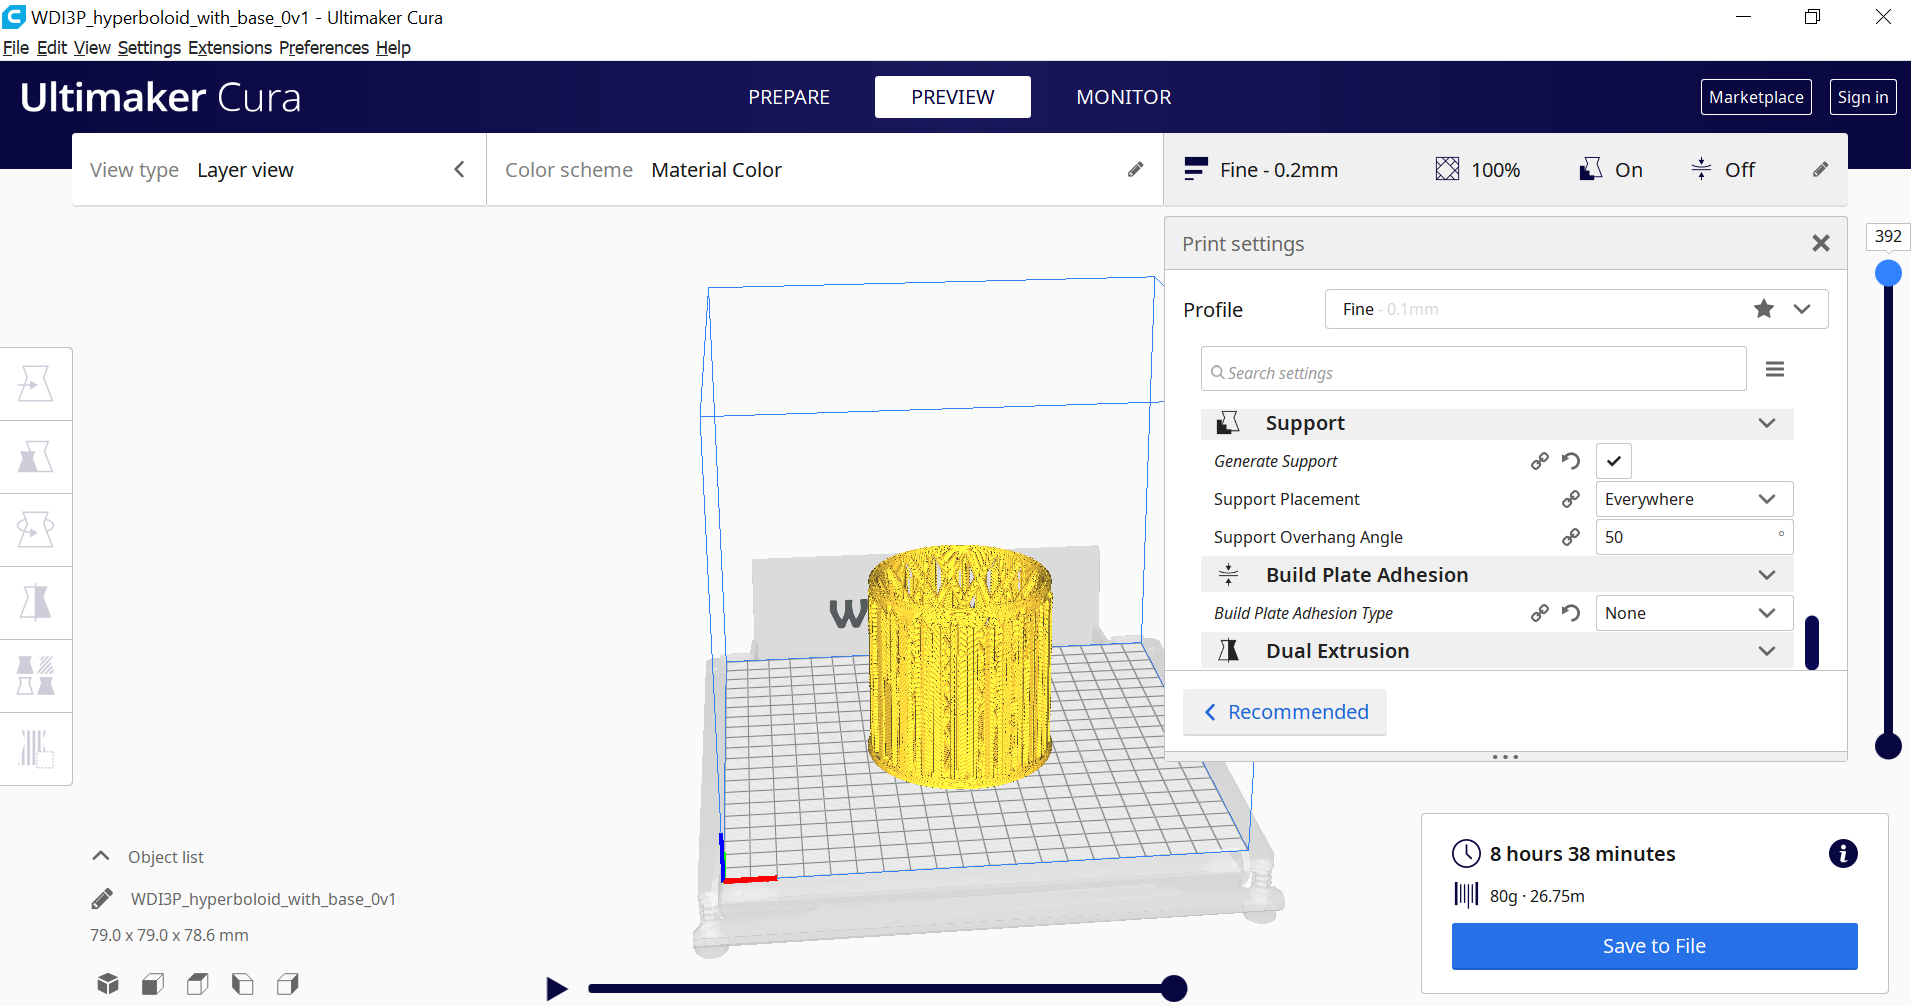Reset Build Plate Adhesion Type with revert arrow
This screenshot has height=1006, width=1911.
click(1571, 613)
